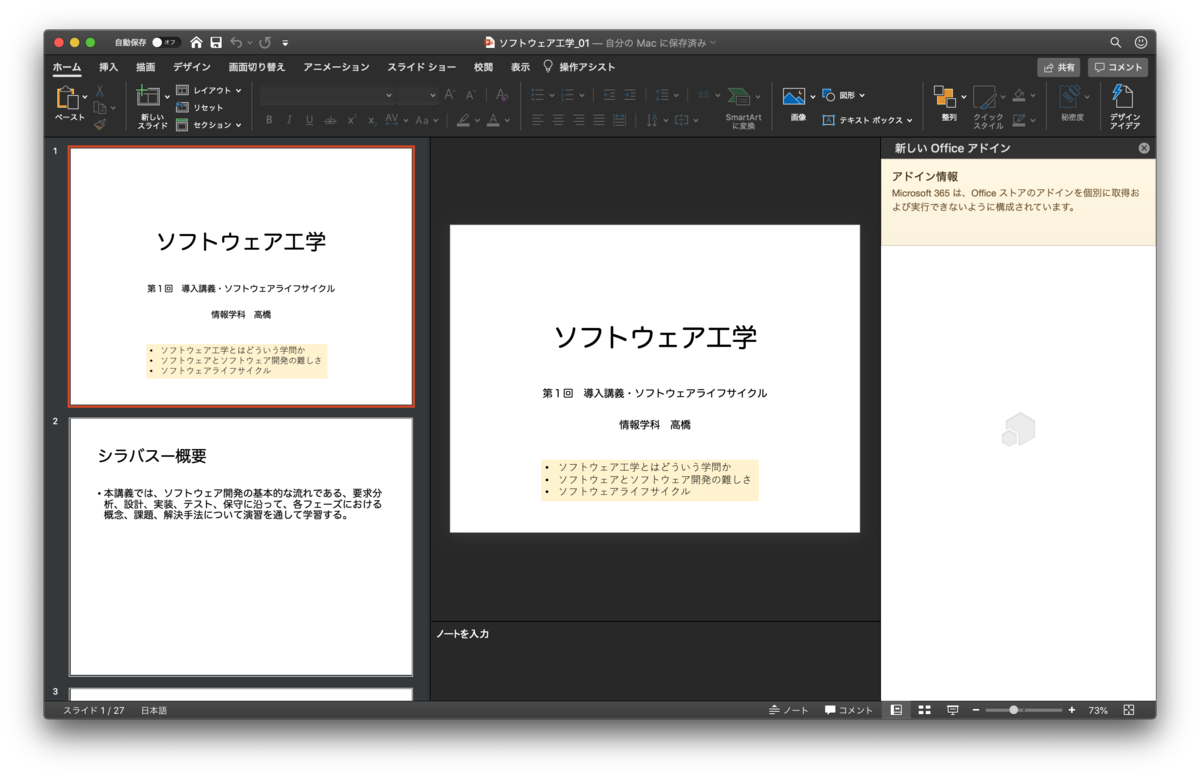
Task: Toggle ノート notes pane in status bar
Action: coord(789,710)
